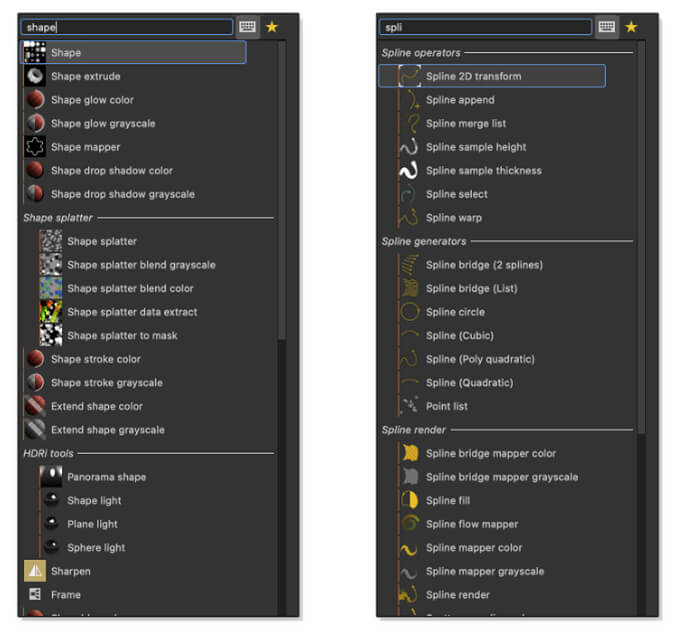Select the Shape mapper icon
The image size is (680, 634).
click(x=35, y=147)
